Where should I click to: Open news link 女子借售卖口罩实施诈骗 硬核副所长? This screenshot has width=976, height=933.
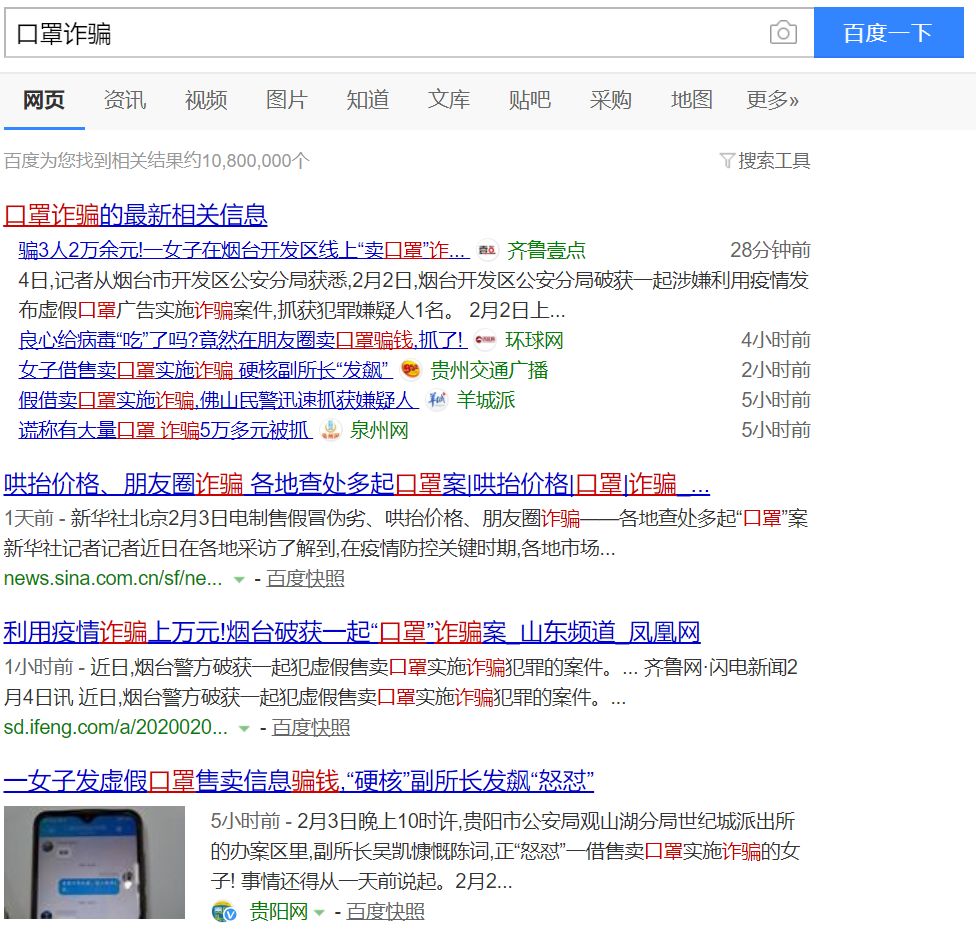(x=205, y=370)
